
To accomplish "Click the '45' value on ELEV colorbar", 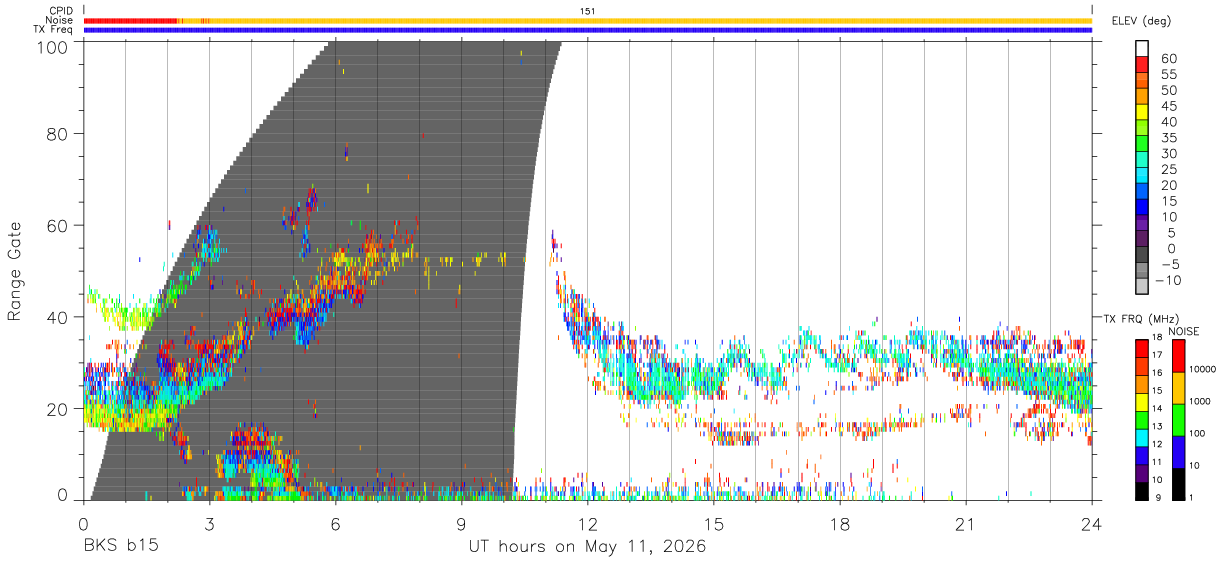I will click(x=1169, y=107).
